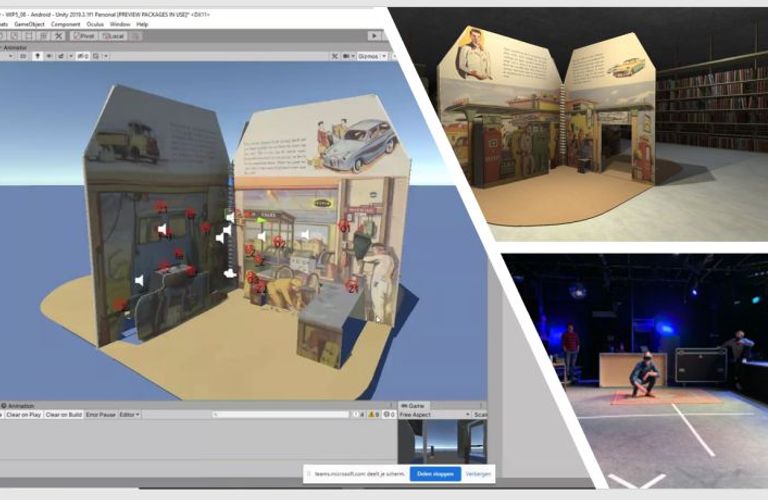
Task: Toggle Clear on Play in Console
Action: pyautogui.click(x=24, y=415)
